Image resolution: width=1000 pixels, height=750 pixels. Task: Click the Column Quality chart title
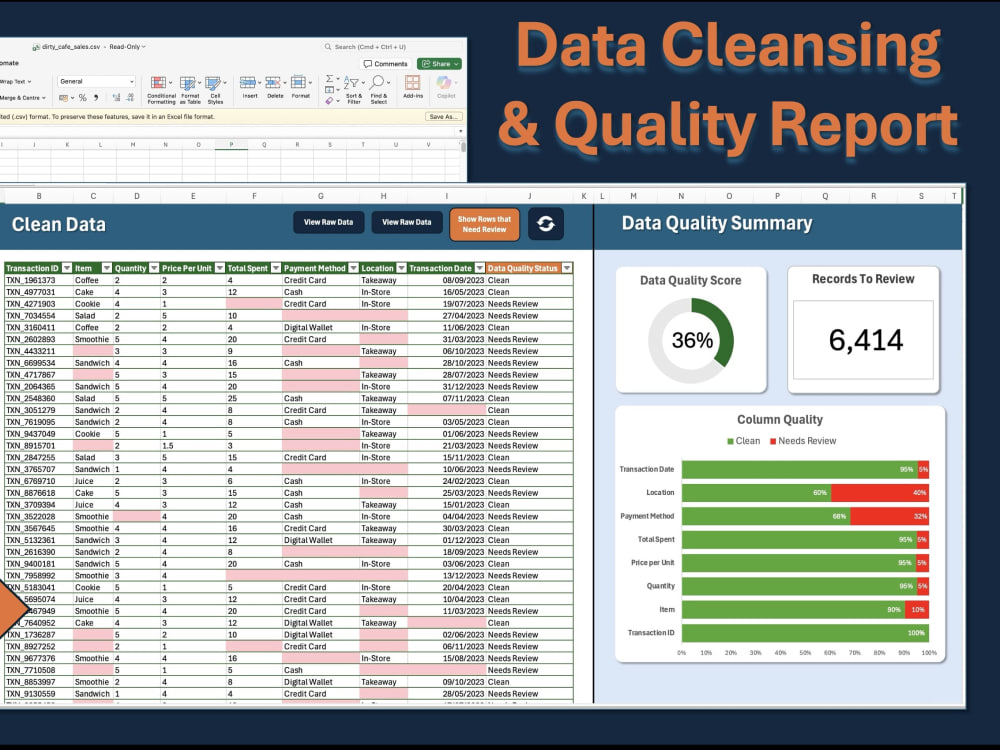(x=779, y=420)
